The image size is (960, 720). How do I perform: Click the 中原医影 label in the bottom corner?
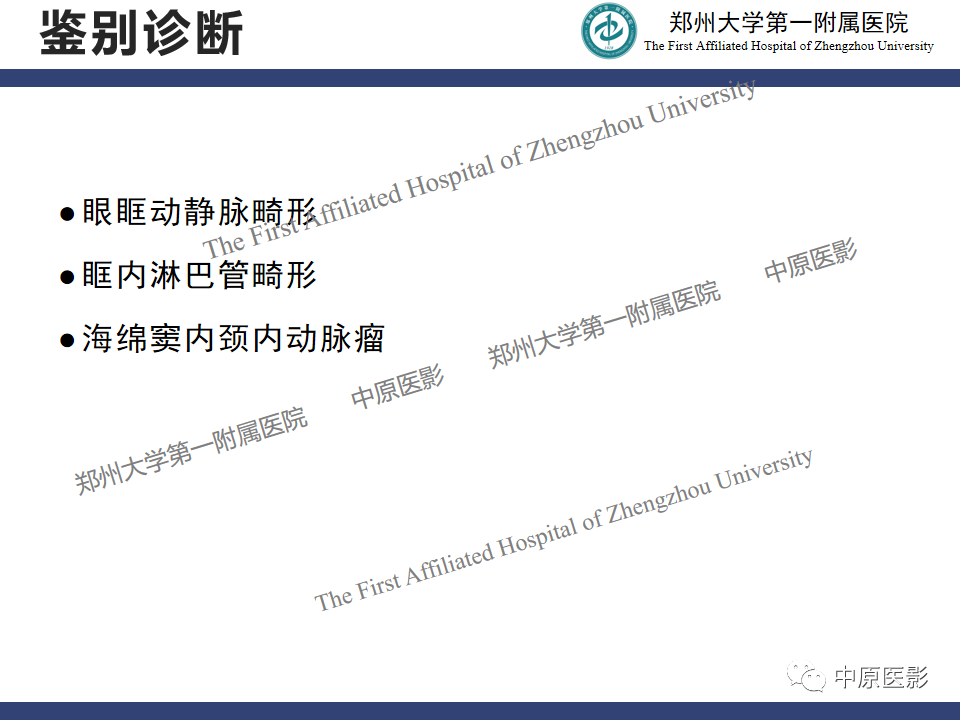pos(882,677)
